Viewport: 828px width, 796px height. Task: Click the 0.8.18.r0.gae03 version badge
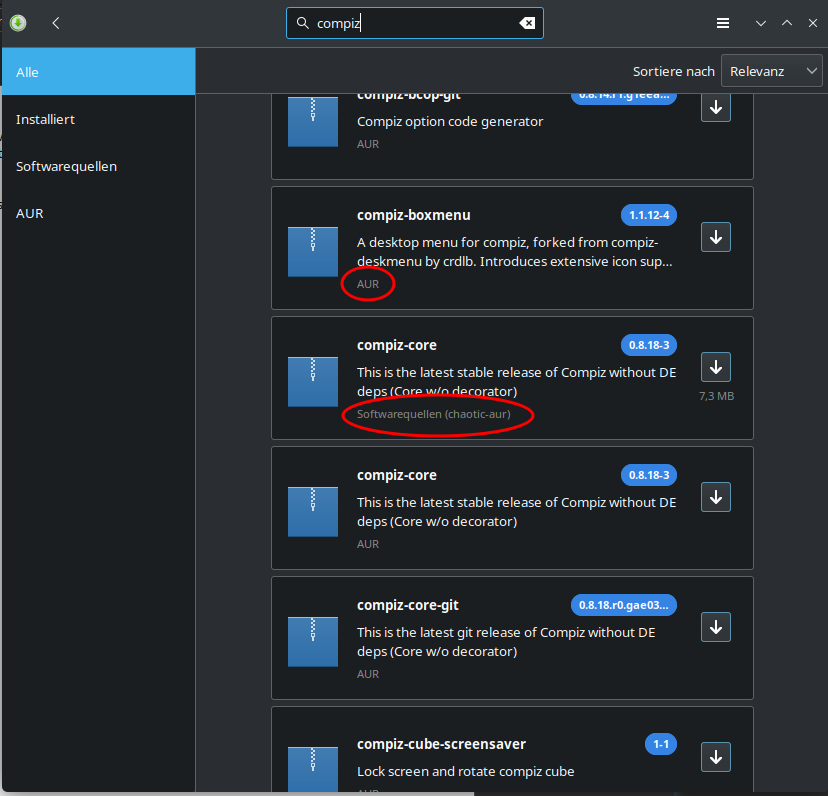[623, 605]
